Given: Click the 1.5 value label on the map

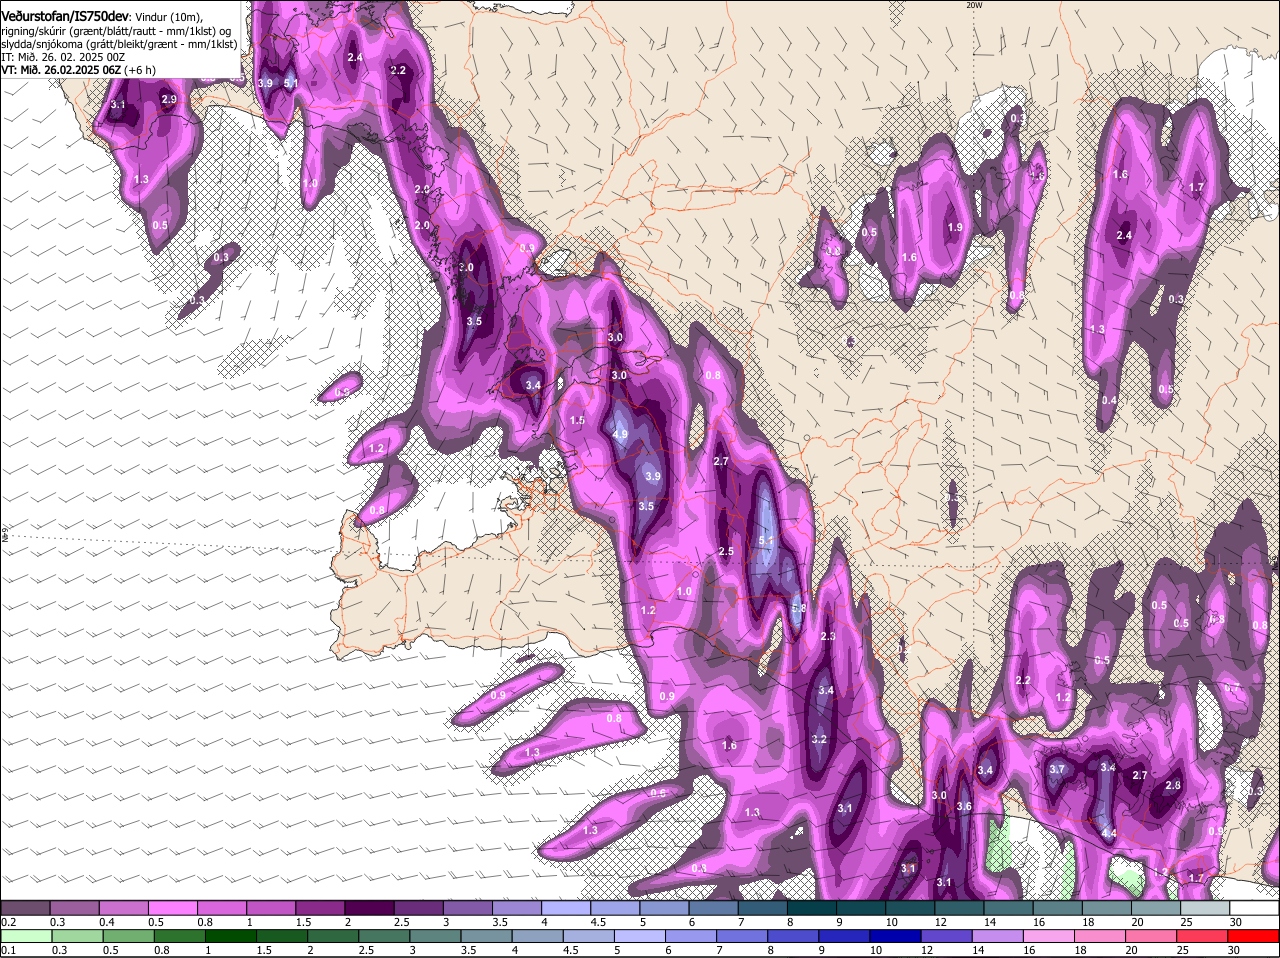Looking at the screenshot, I should [x=577, y=421].
